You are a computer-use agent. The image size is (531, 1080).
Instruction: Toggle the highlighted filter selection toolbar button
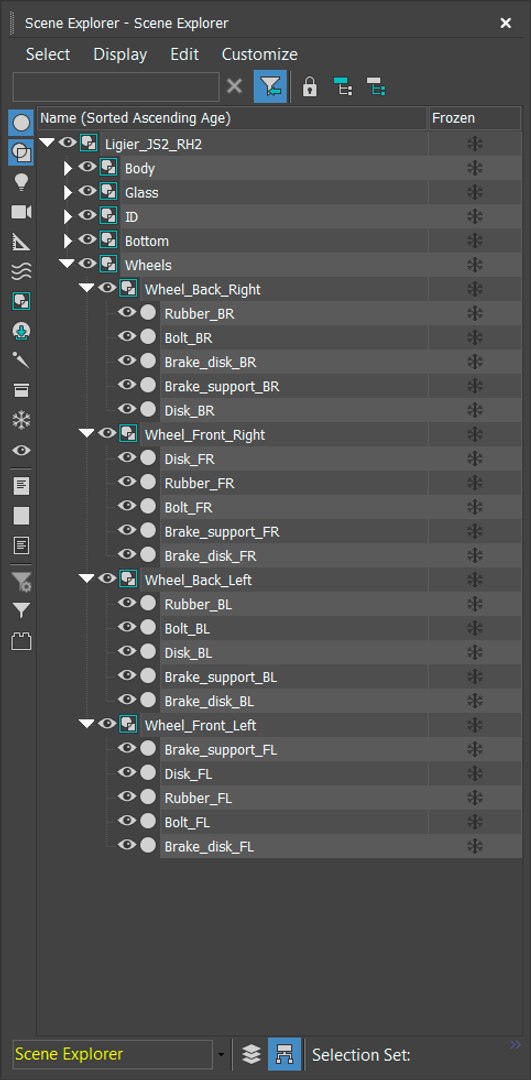270,87
